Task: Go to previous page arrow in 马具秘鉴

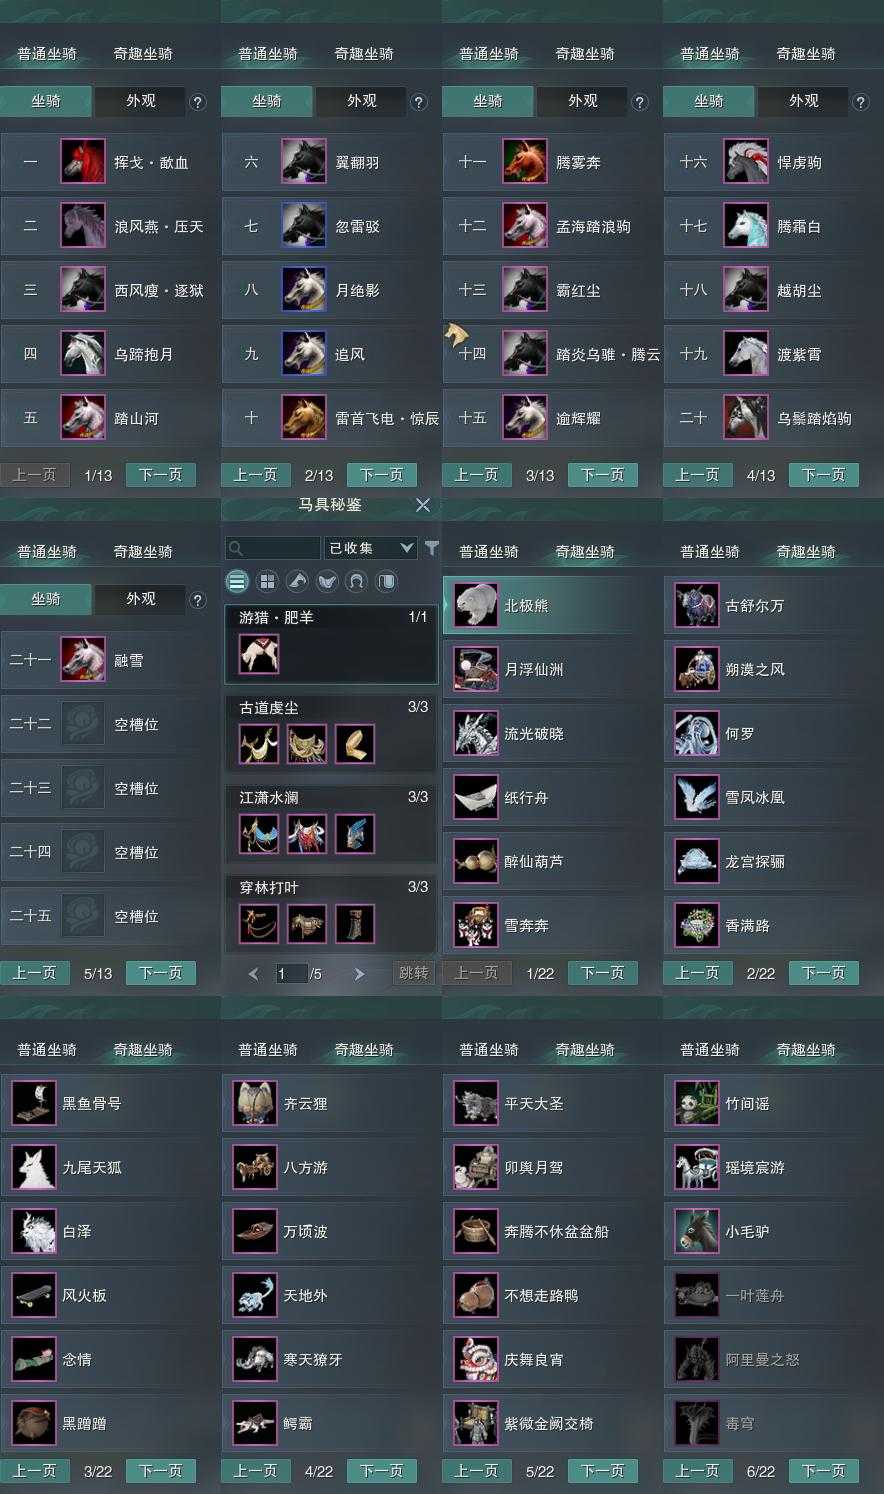Action: point(253,973)
